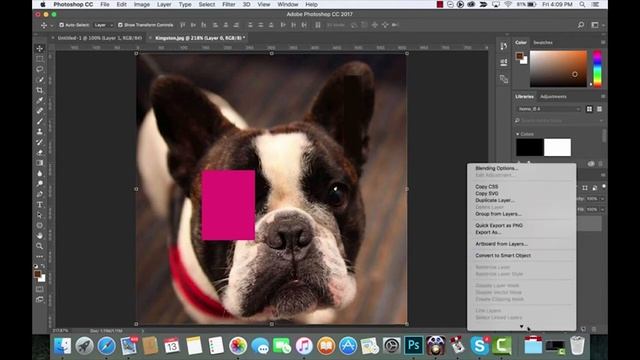Click the search icon in options bar
640x360 pixels.
click(x=581, y=25)
